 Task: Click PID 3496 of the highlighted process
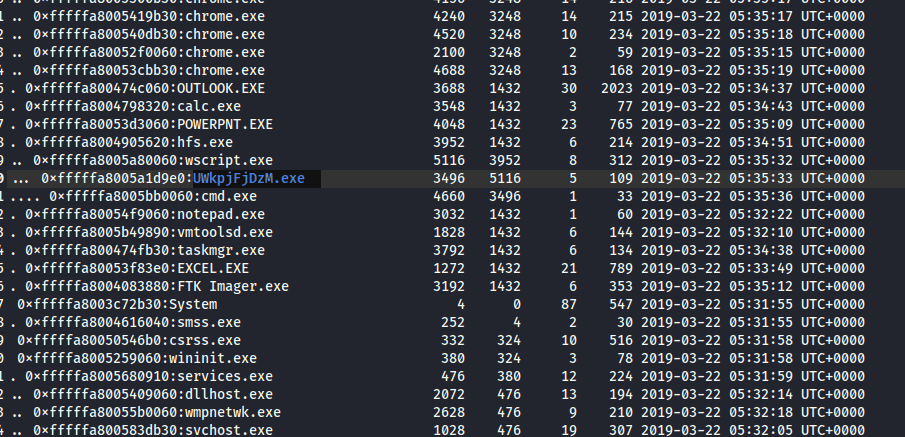[449, 178]
